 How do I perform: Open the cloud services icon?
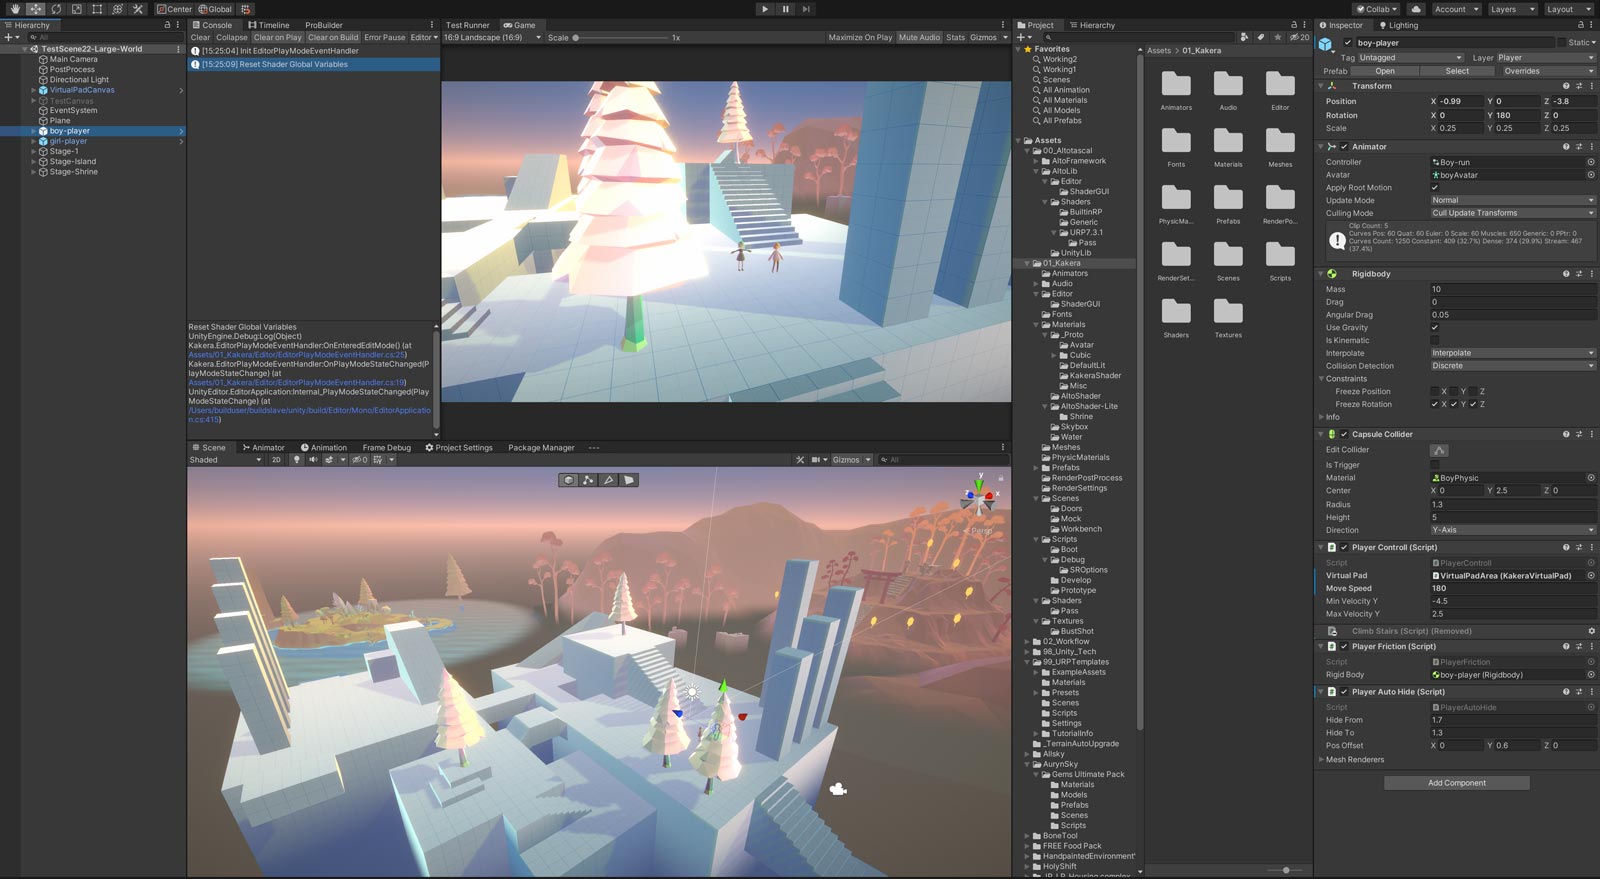pos(1416,9)
